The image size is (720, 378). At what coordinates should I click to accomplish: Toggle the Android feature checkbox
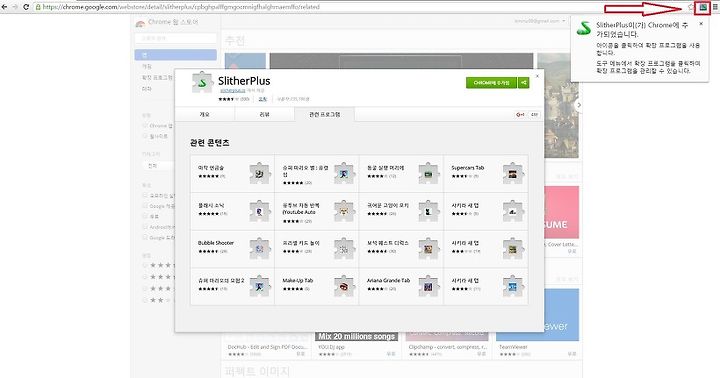click(x=145, y=227)
